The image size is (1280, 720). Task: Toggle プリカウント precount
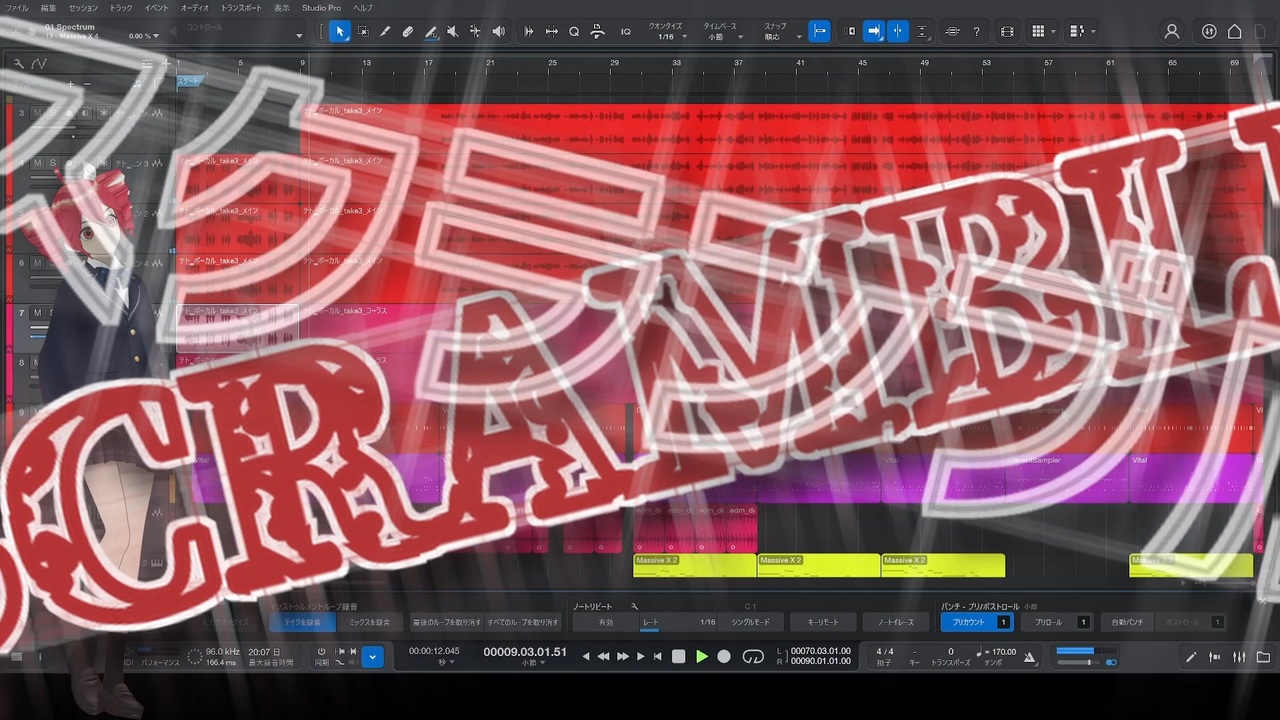[x=976, y=622]
